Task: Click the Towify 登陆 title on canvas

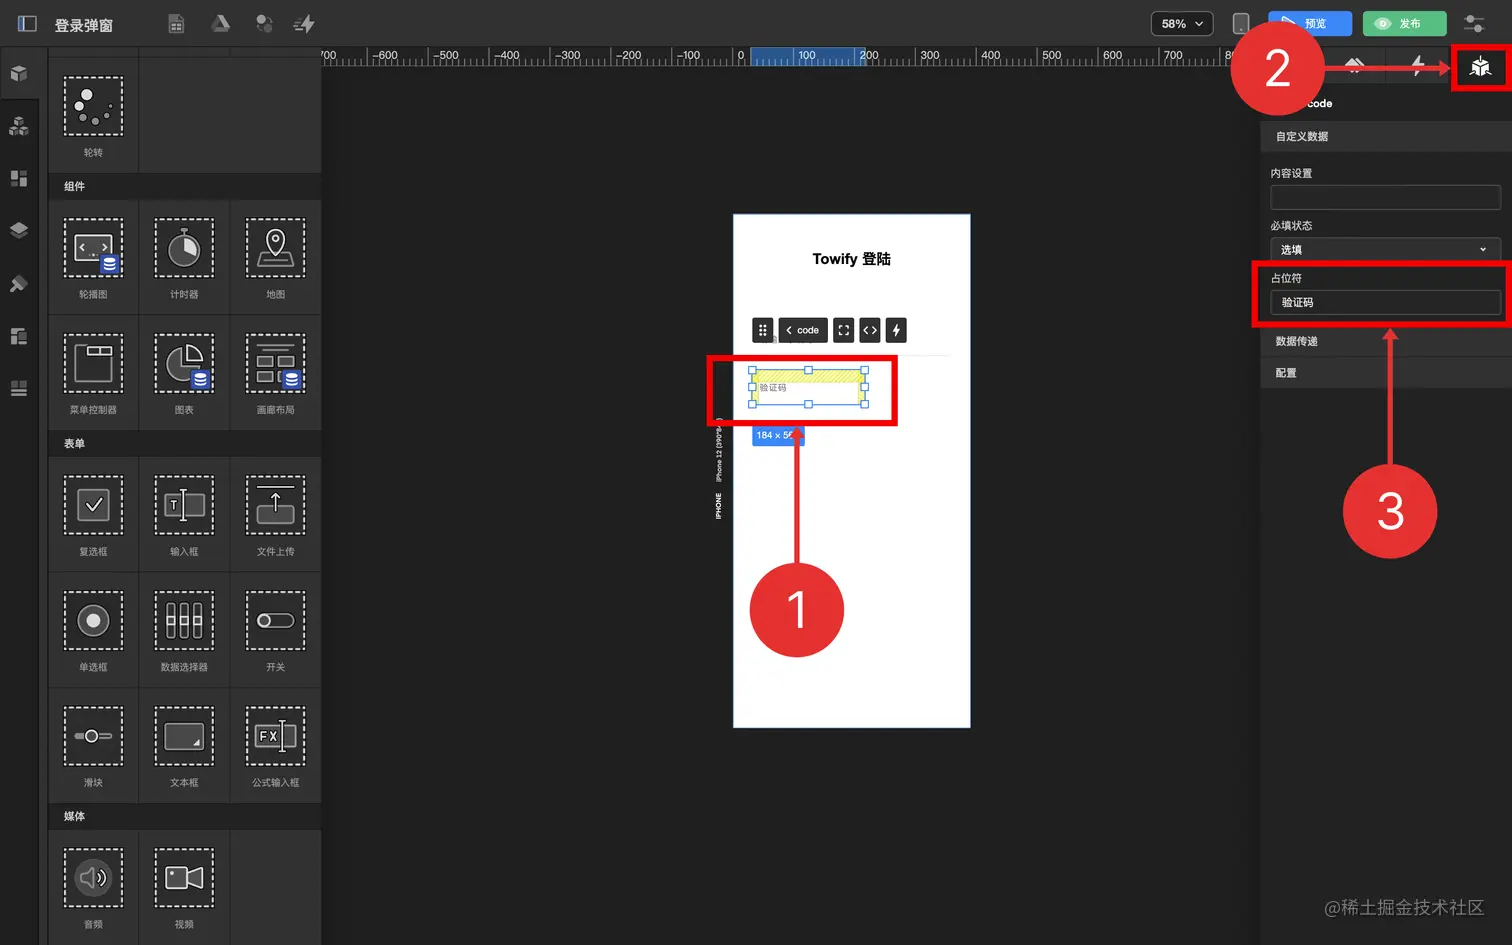Action: tap(851, 259)
